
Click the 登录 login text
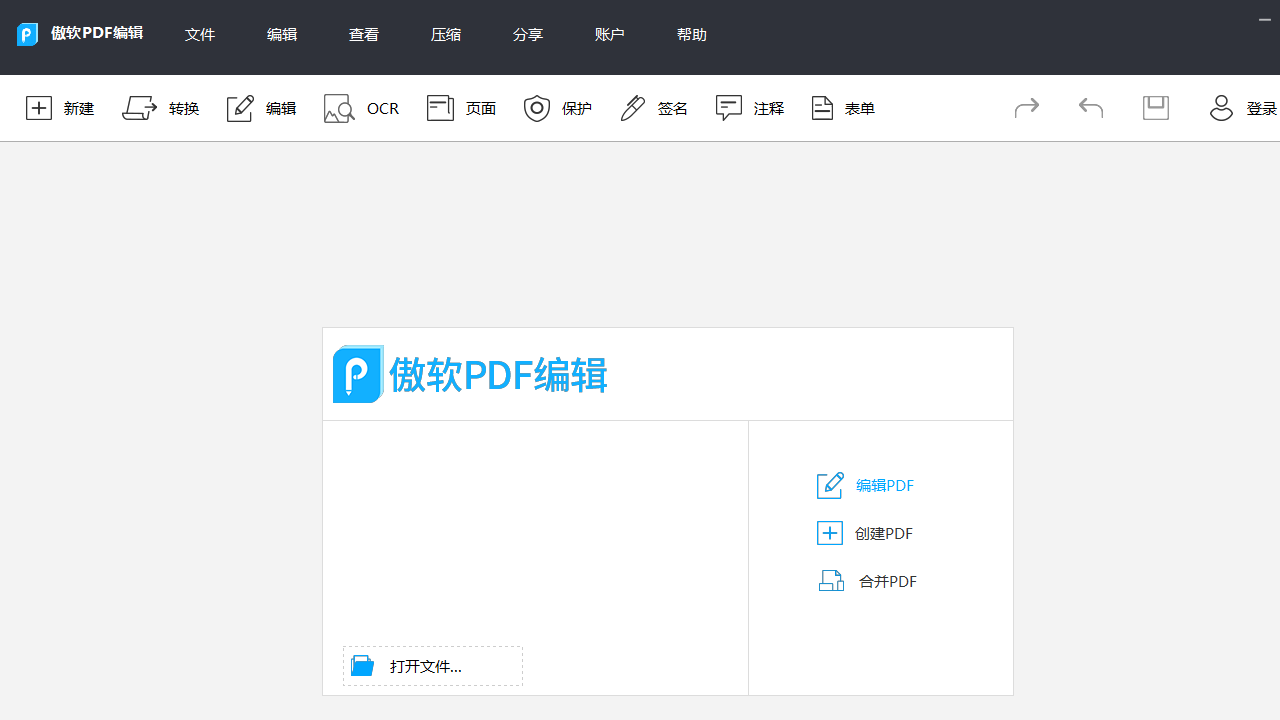(x=1262, y=109)
